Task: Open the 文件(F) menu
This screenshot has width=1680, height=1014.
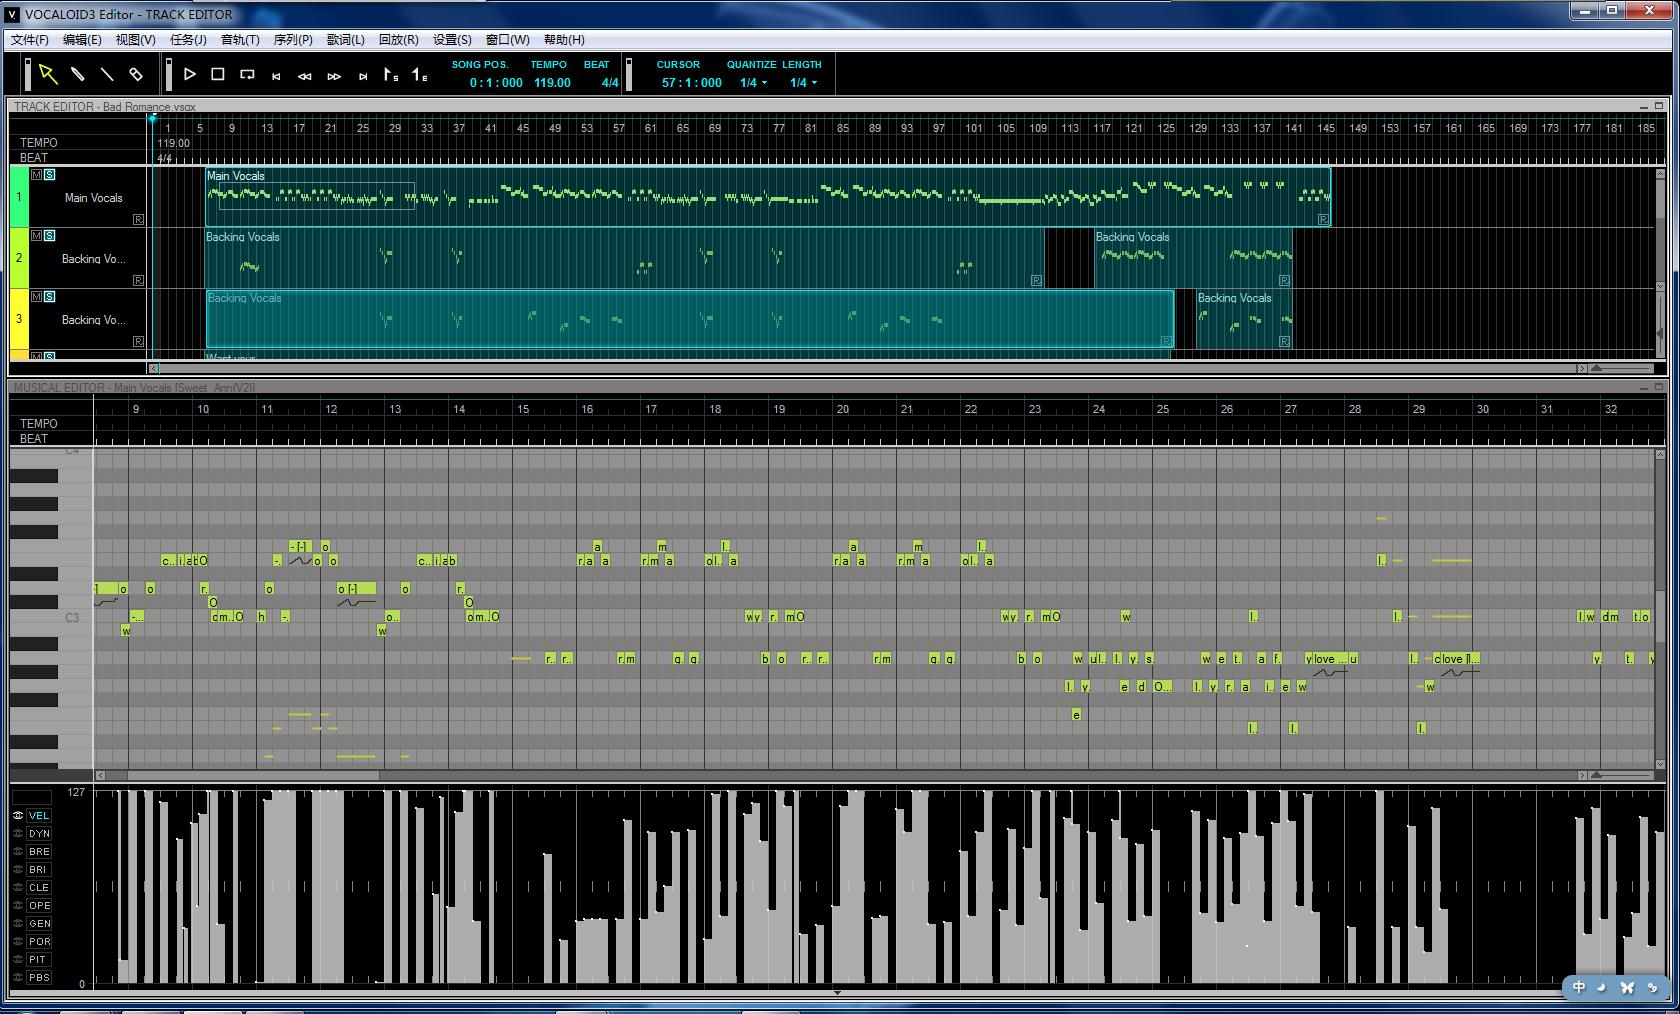Action: [x=30, y=40]
